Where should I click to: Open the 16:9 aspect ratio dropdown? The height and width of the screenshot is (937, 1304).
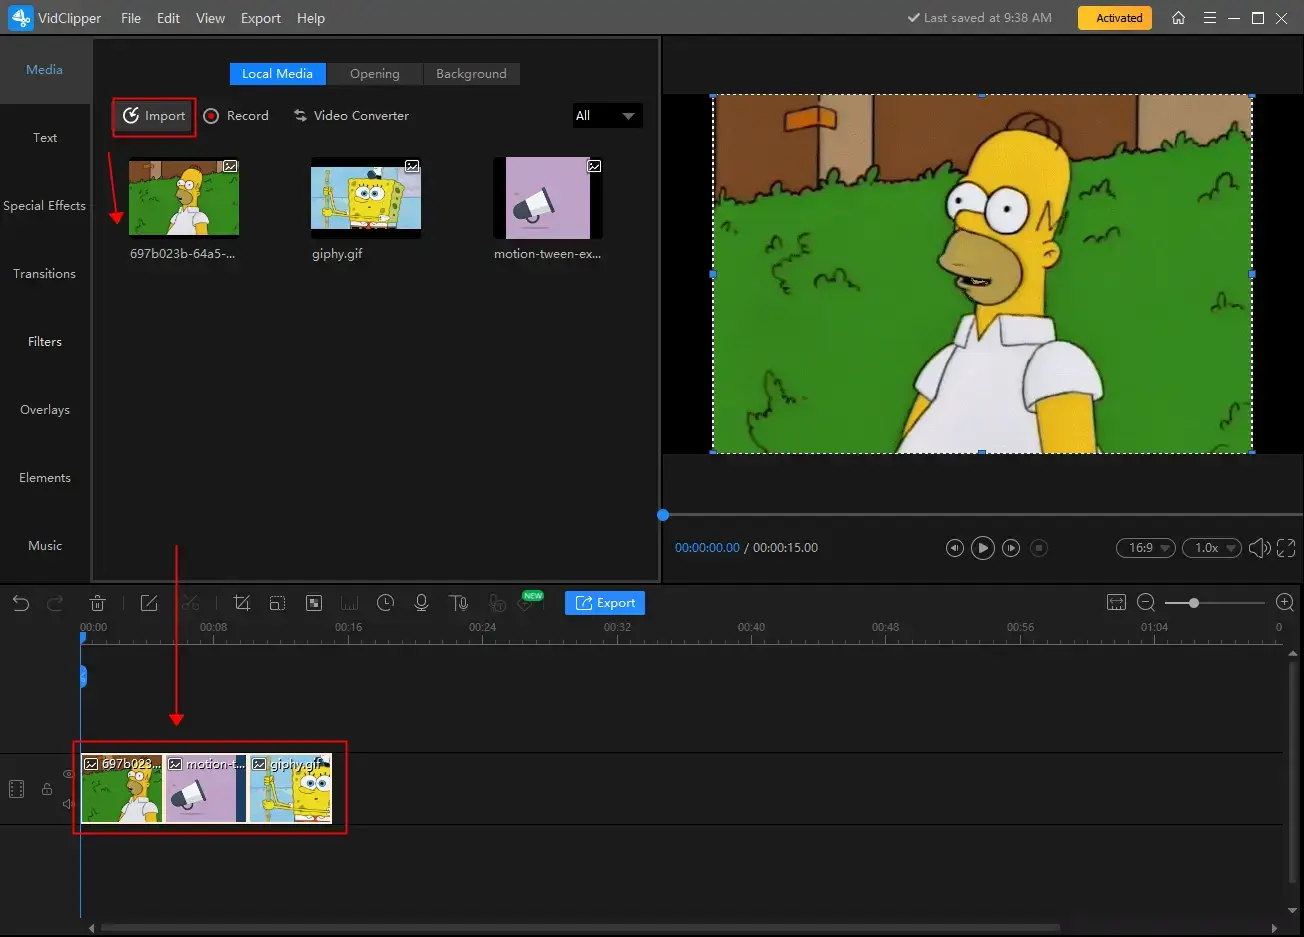pos(1145,548)
